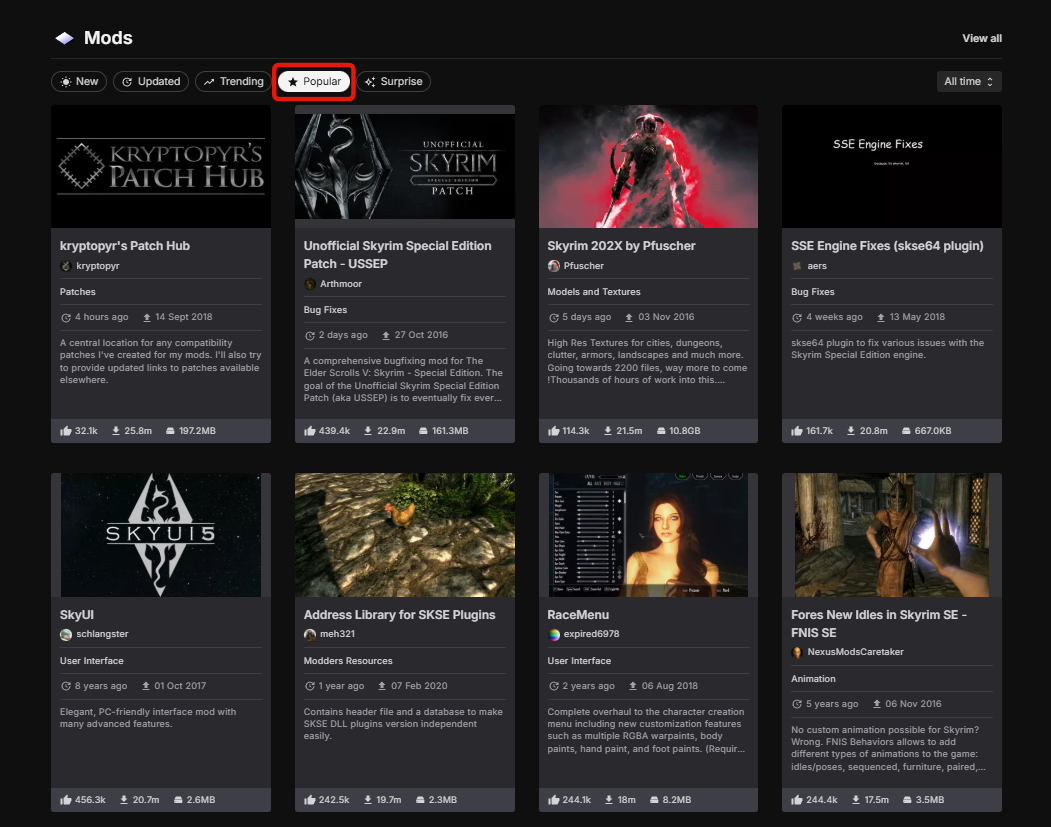
Task: Open author profile link kryptopyr
Action: tap(98, 266)
